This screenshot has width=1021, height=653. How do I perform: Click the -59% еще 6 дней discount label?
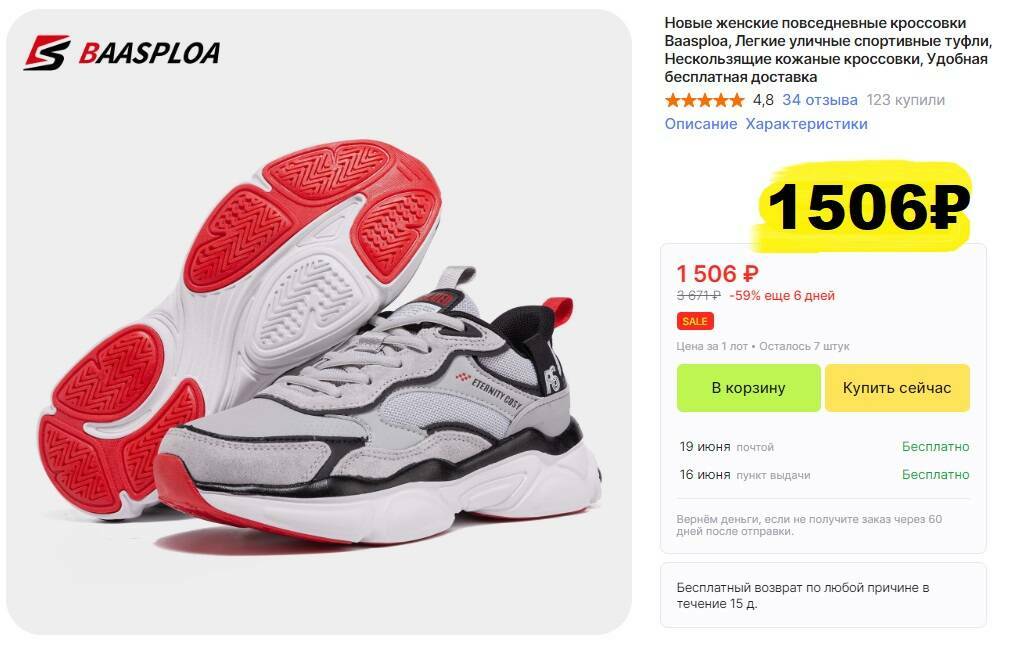[782, 296]
